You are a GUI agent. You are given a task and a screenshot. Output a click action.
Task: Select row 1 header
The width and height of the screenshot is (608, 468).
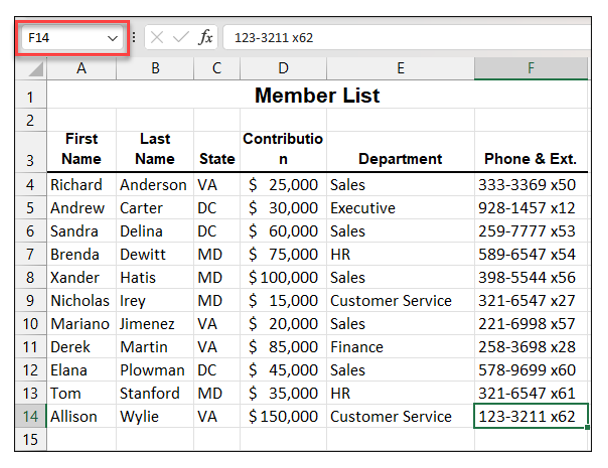(x=31, y=95)
